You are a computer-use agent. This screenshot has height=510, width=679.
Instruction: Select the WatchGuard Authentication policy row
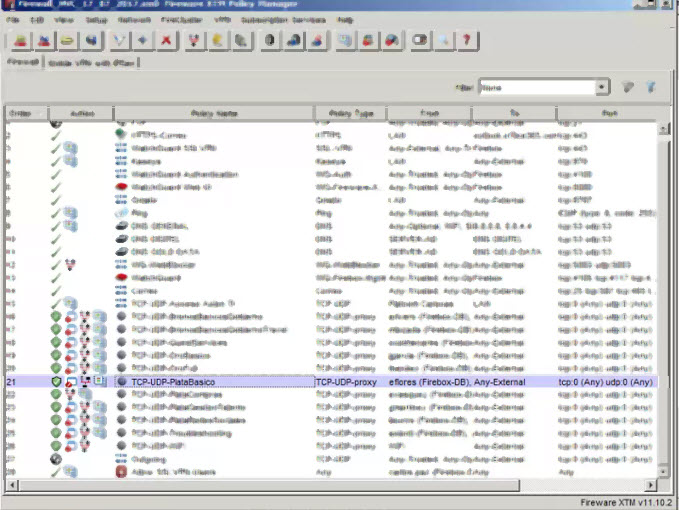click(331, 174)
